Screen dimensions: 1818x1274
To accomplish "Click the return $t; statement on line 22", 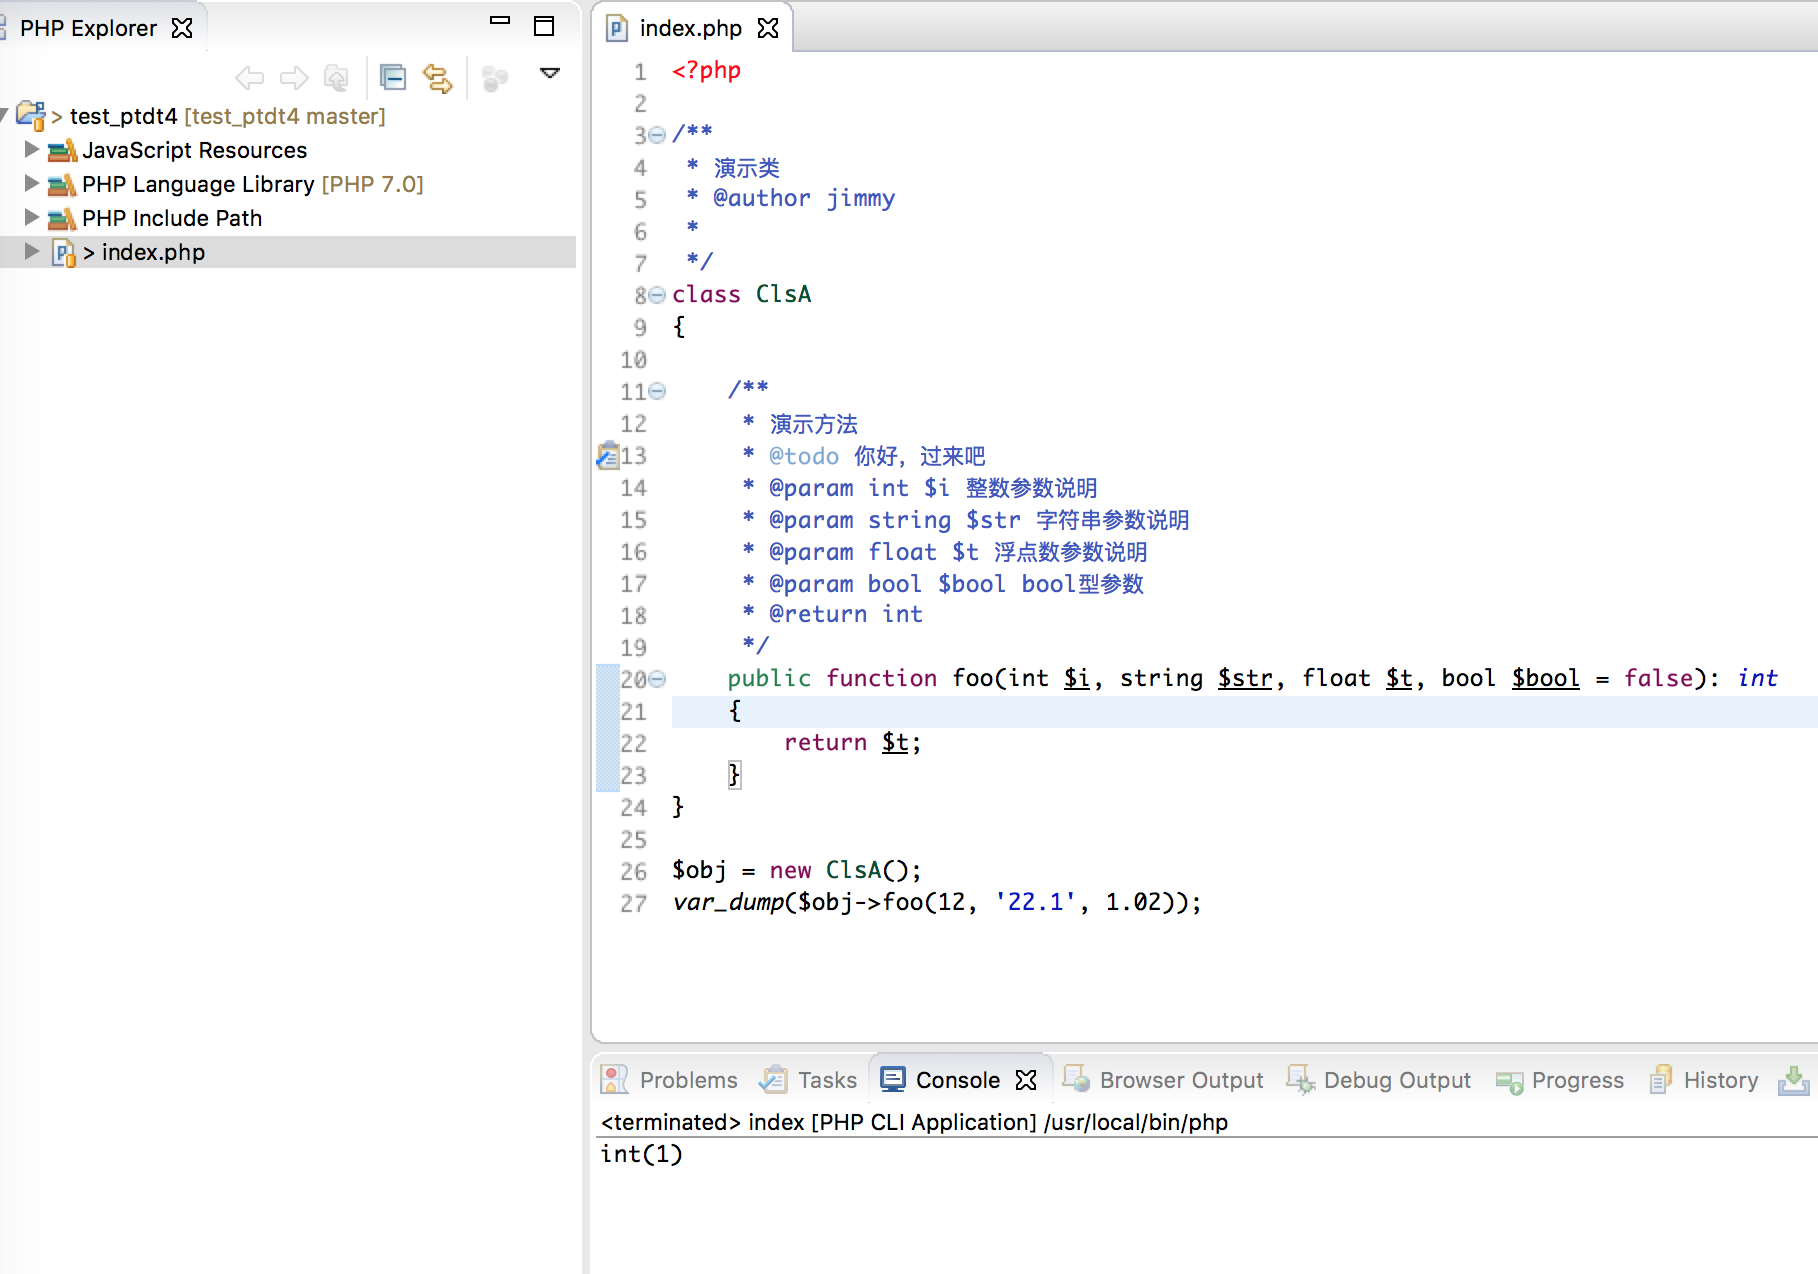I will (x=852, y=742).
